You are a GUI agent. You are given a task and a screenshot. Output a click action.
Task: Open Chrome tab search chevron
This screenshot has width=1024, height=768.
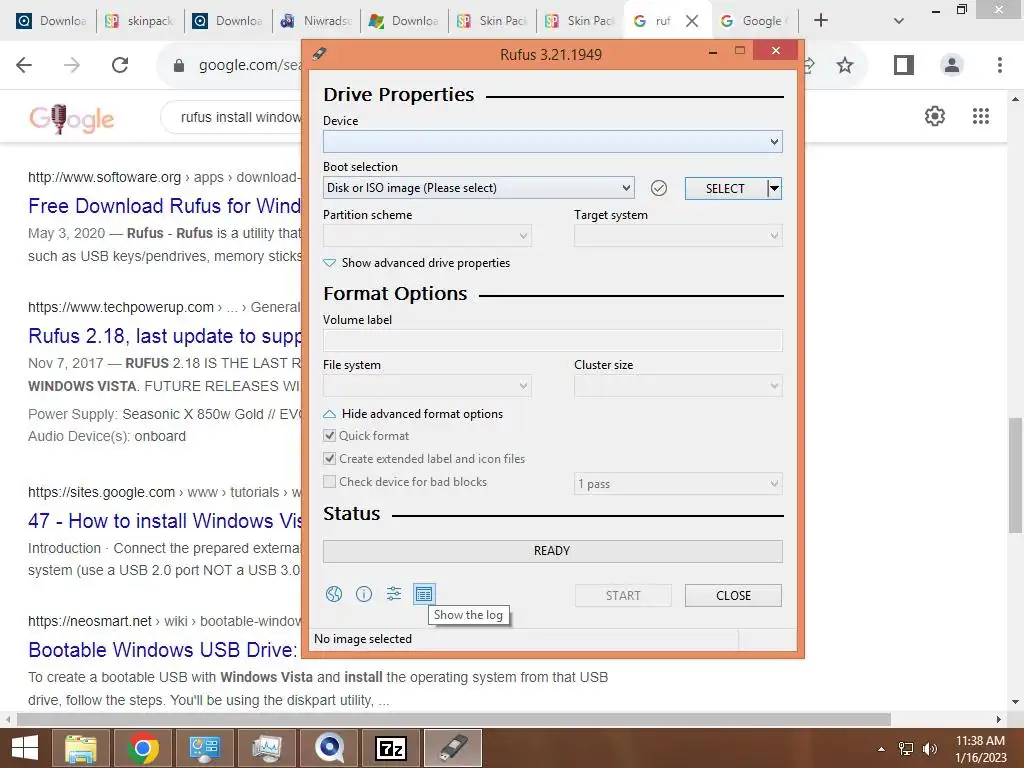(899, 21)
